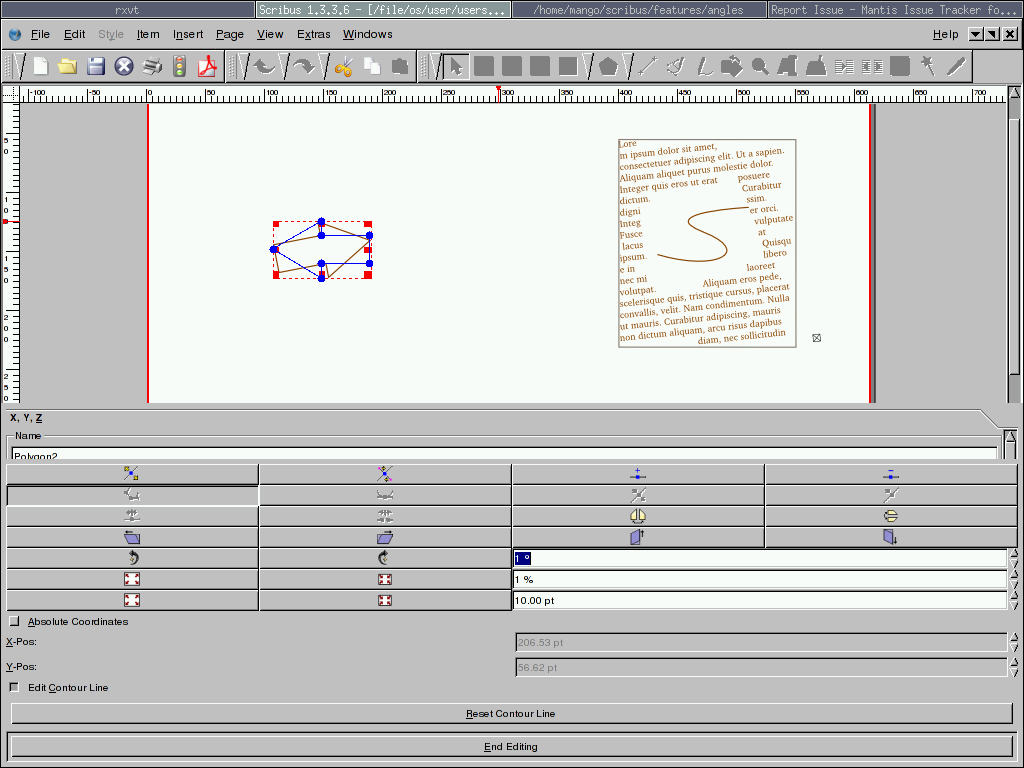Image resolution: width=1024 pixels, height=768 pixels.
Task: Click the 1 % scale input field
Action: [x=758, y=579]
